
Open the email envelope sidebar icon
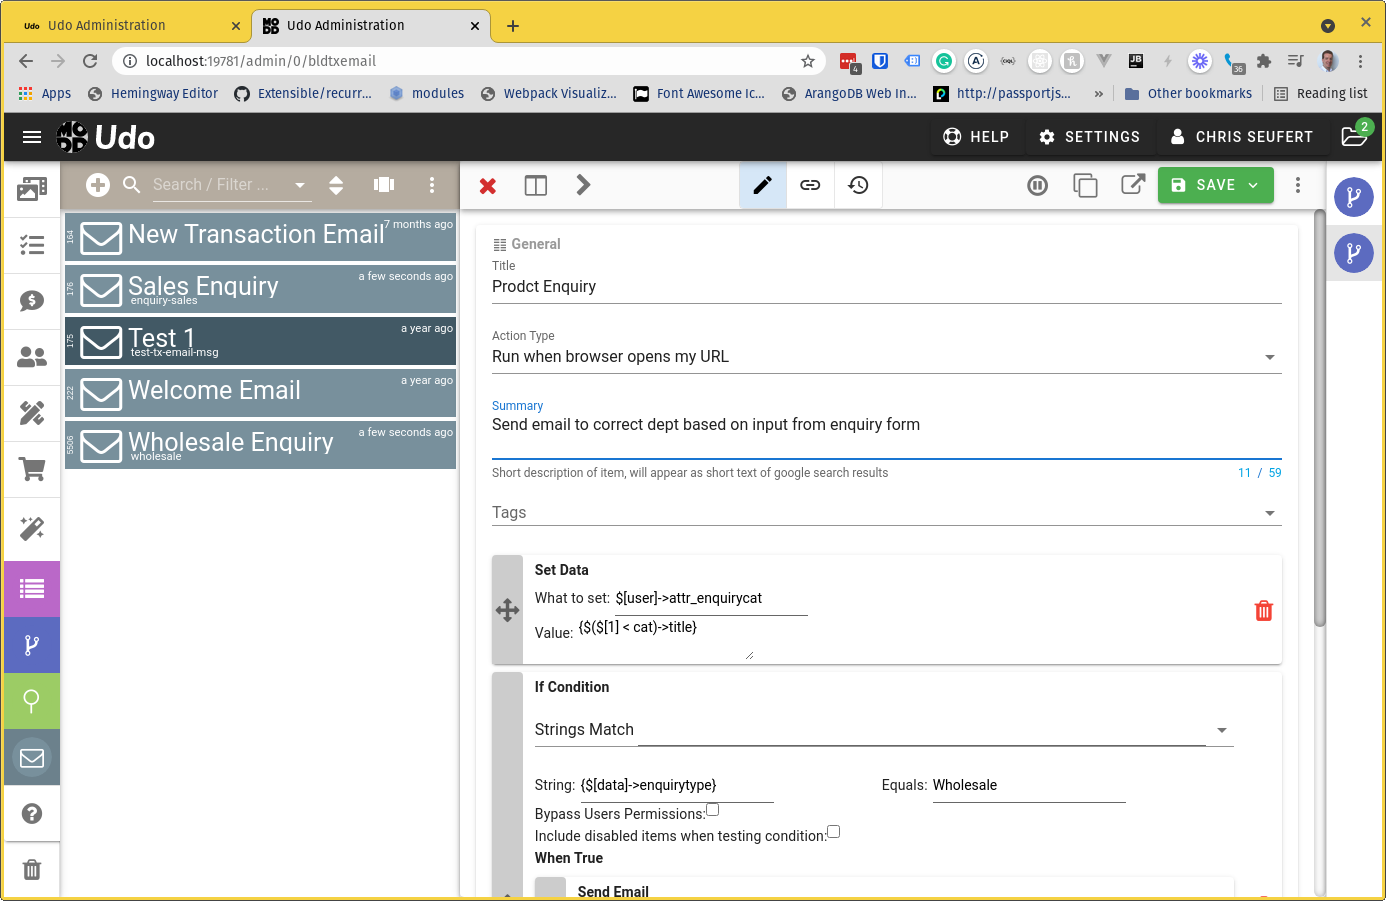click(x=32, y=757)
